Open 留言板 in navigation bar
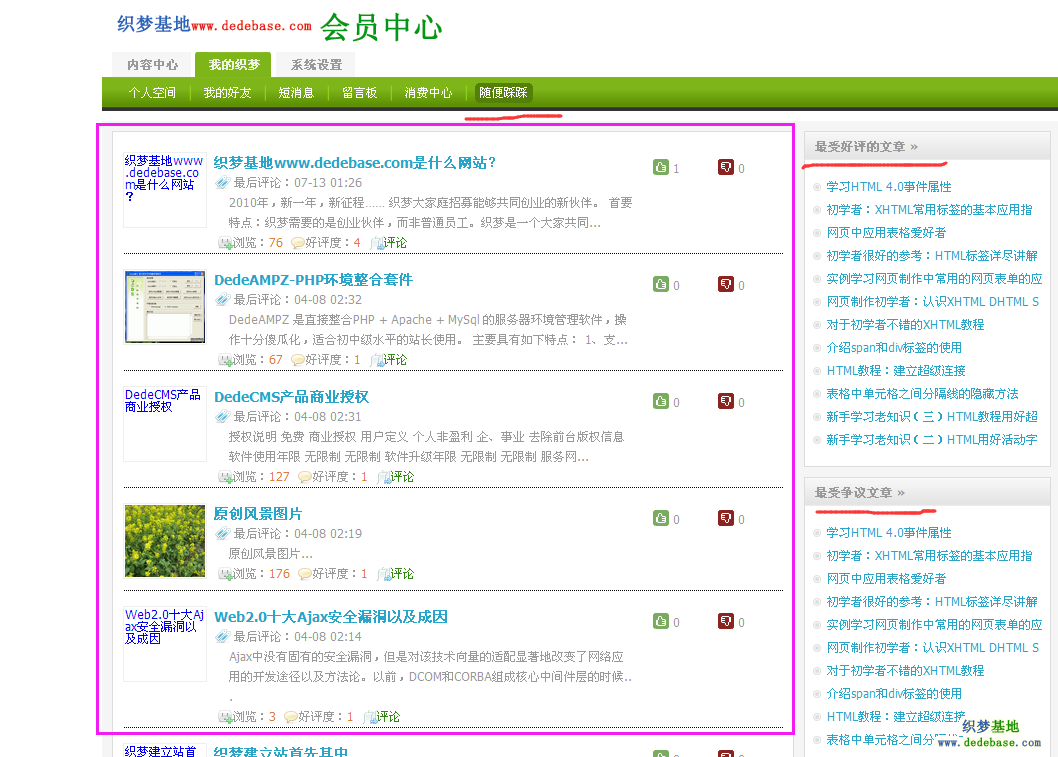This screenshot has height=757, width=1058. click(x=359, y=92)
